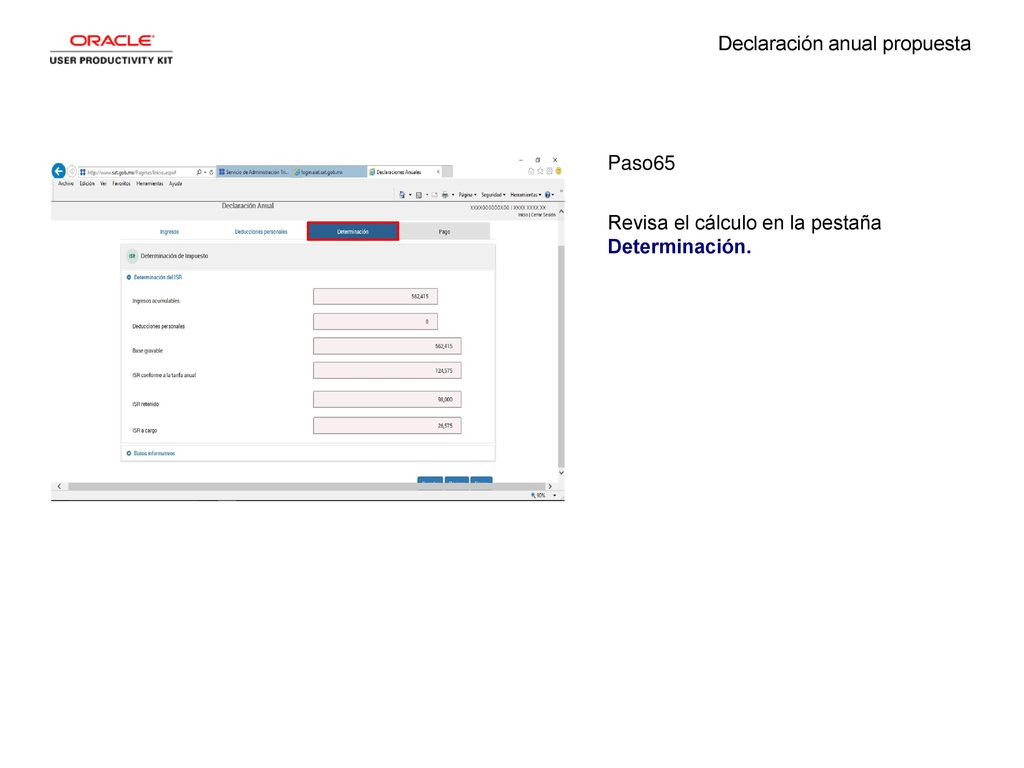This screenshot has height=768, width=1024.
Task: Click the feeds icon in command bar
Action: [419, 195]
